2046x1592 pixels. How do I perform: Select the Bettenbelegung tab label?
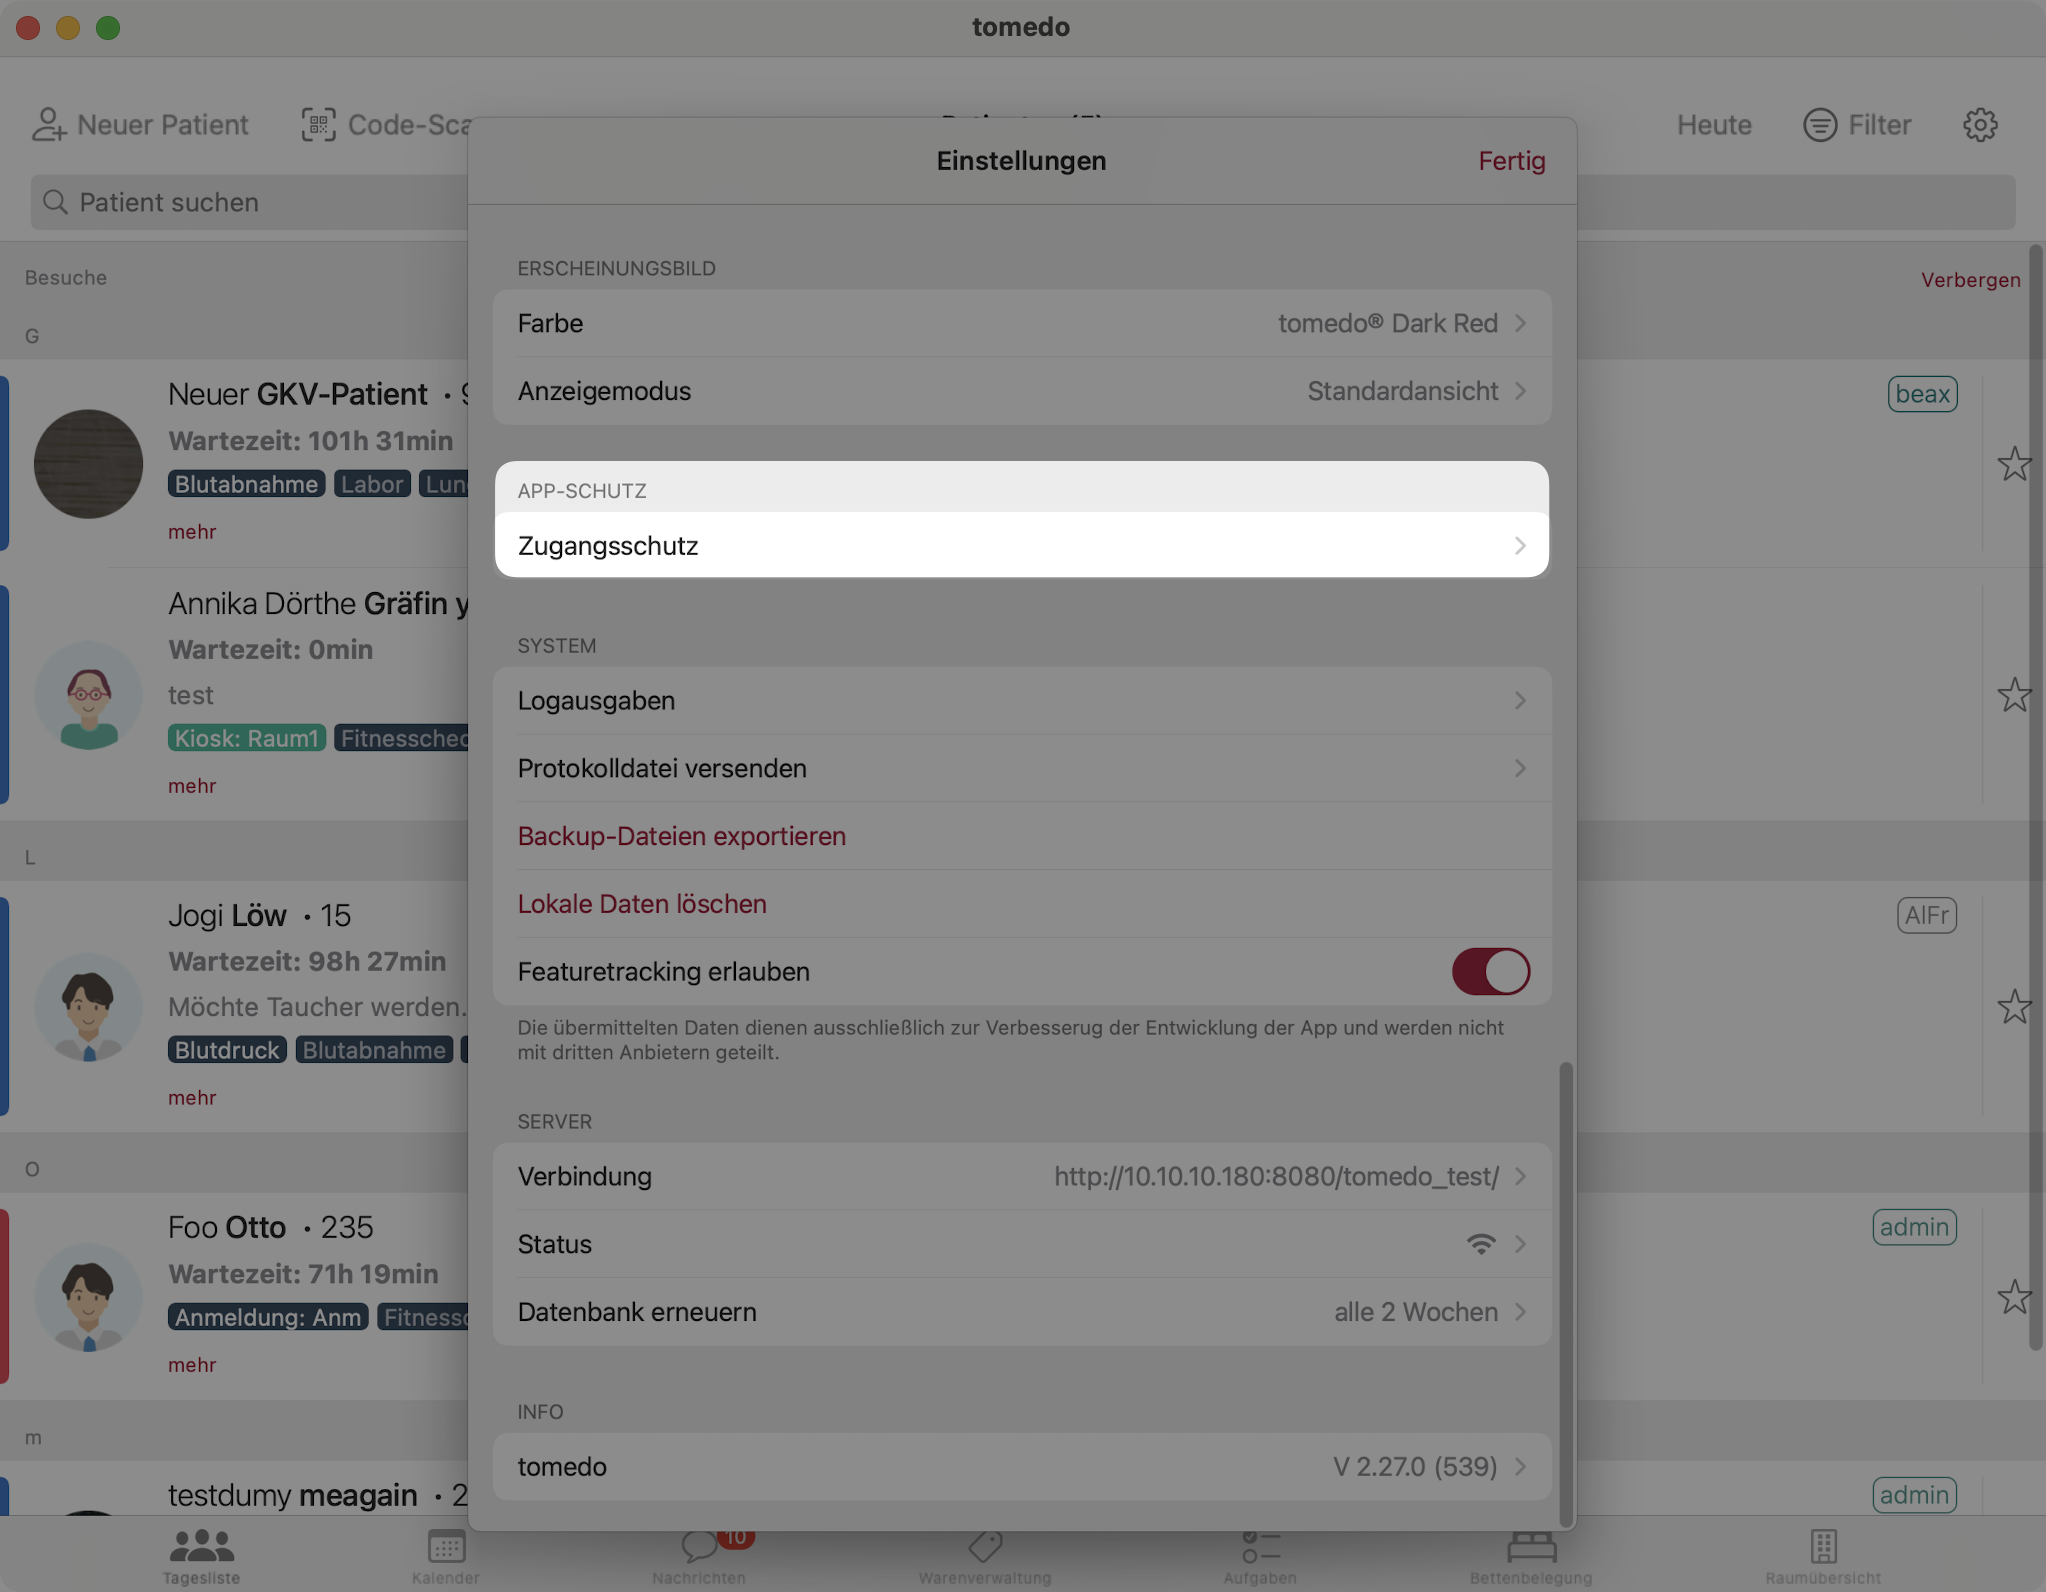point(1531,1578)
